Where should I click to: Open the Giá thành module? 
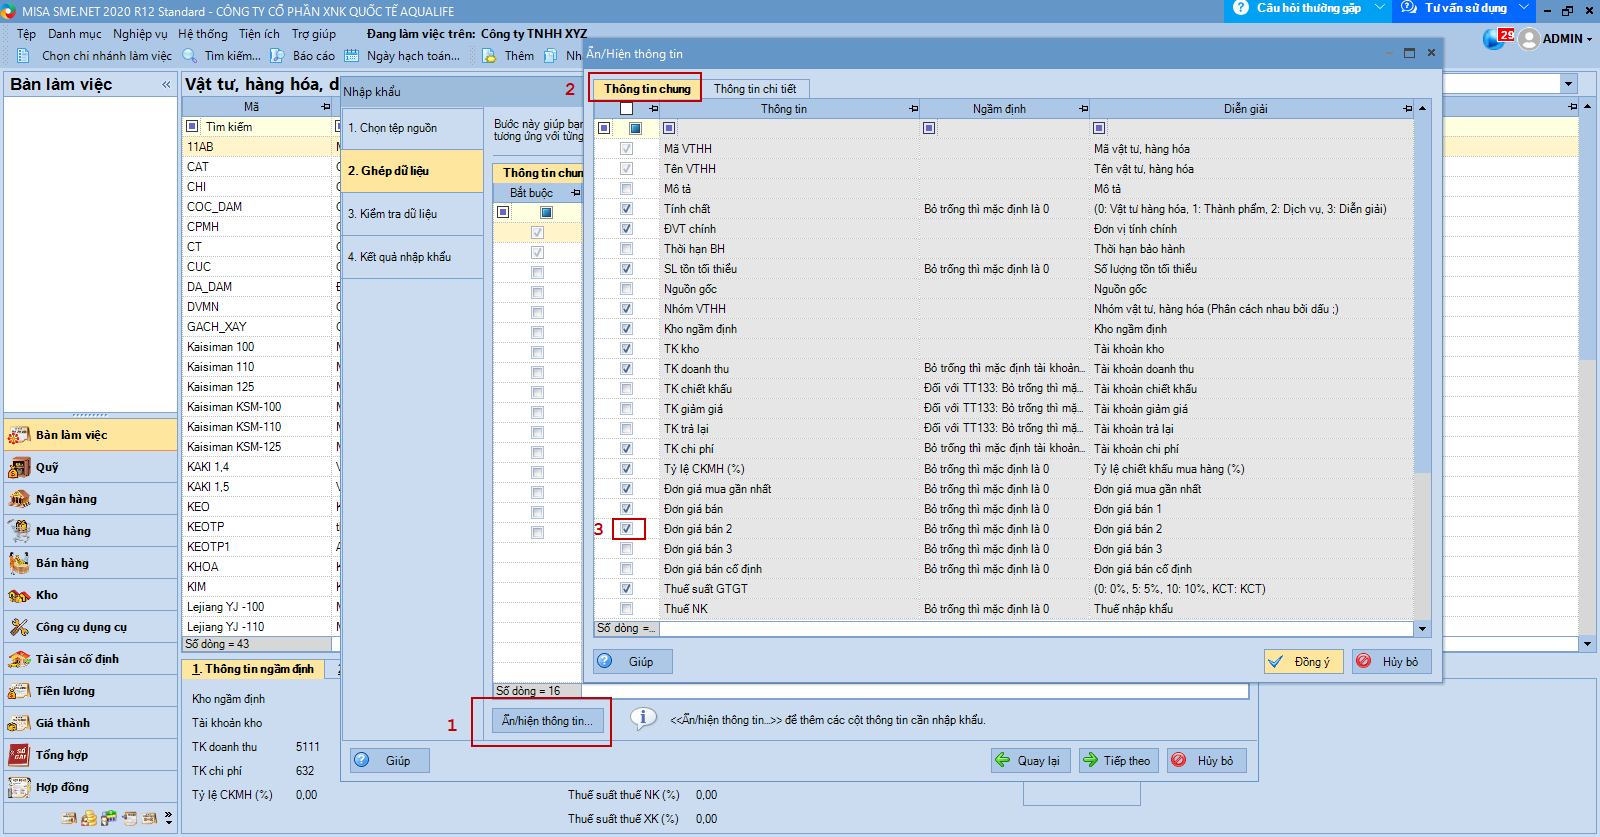(90, 723)
